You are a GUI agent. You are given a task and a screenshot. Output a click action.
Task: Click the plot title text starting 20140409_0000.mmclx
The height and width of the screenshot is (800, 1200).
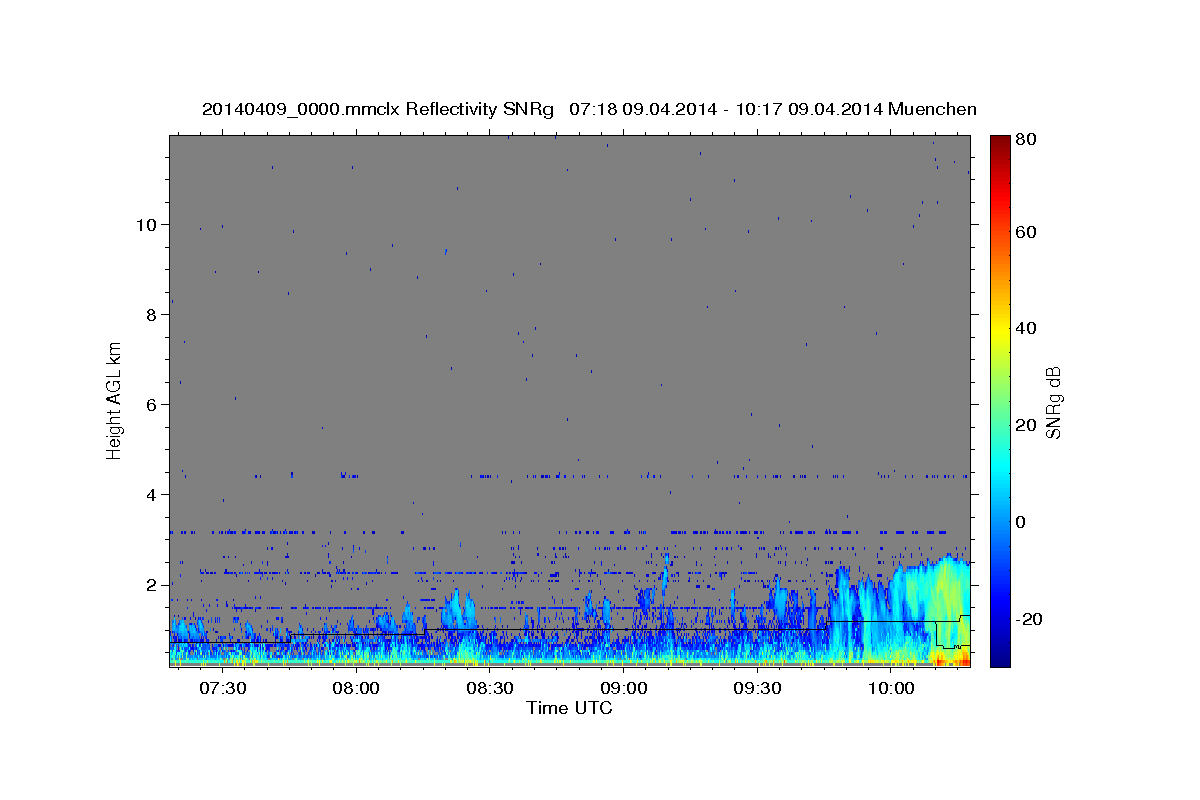tap(589, 109)
